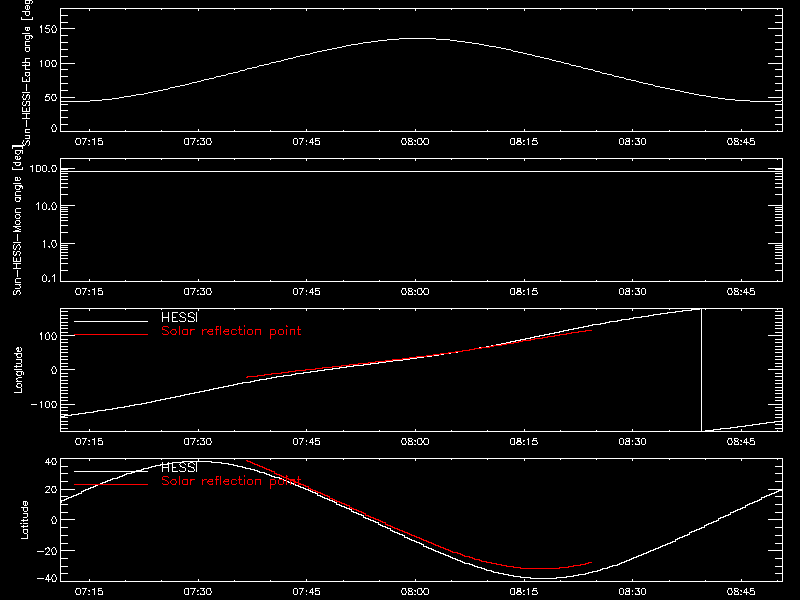Viewport: 800px width, 600px height.
Task: Click the 0 tick on Earth angle axis
Action: (x=54, y=128)
